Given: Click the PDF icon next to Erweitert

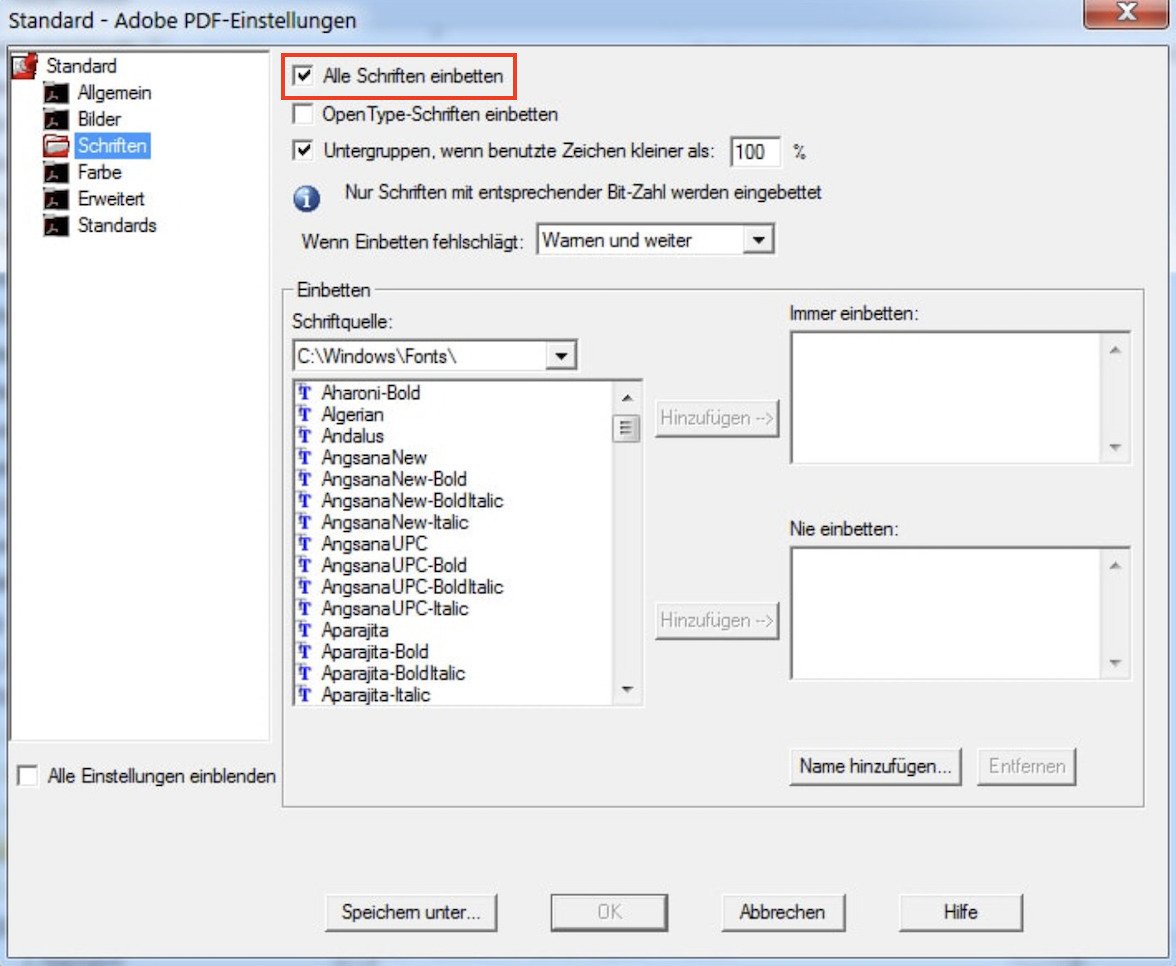Looking at the screenshot, I should point(56,200).
